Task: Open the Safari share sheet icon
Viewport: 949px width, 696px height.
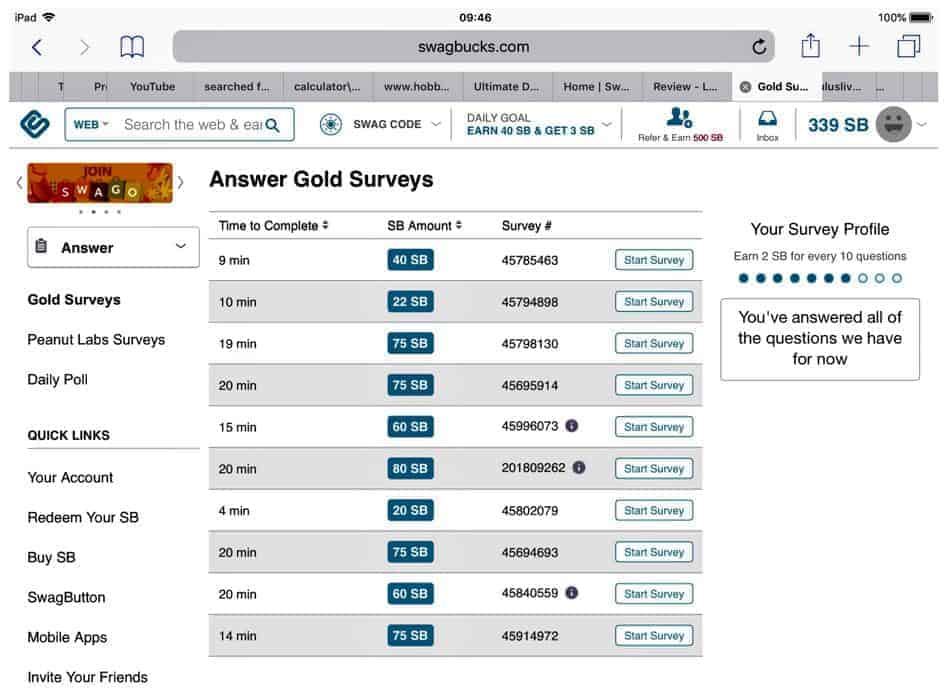Action: (x=810, y=45)
